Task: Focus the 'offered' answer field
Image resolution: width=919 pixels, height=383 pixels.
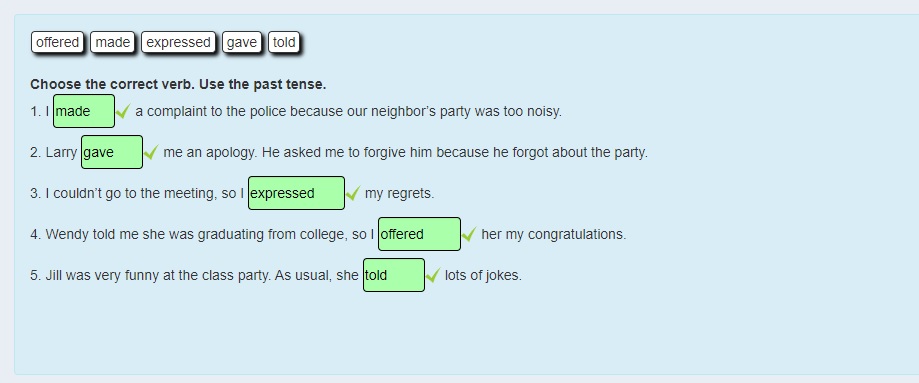Action: 419,234
